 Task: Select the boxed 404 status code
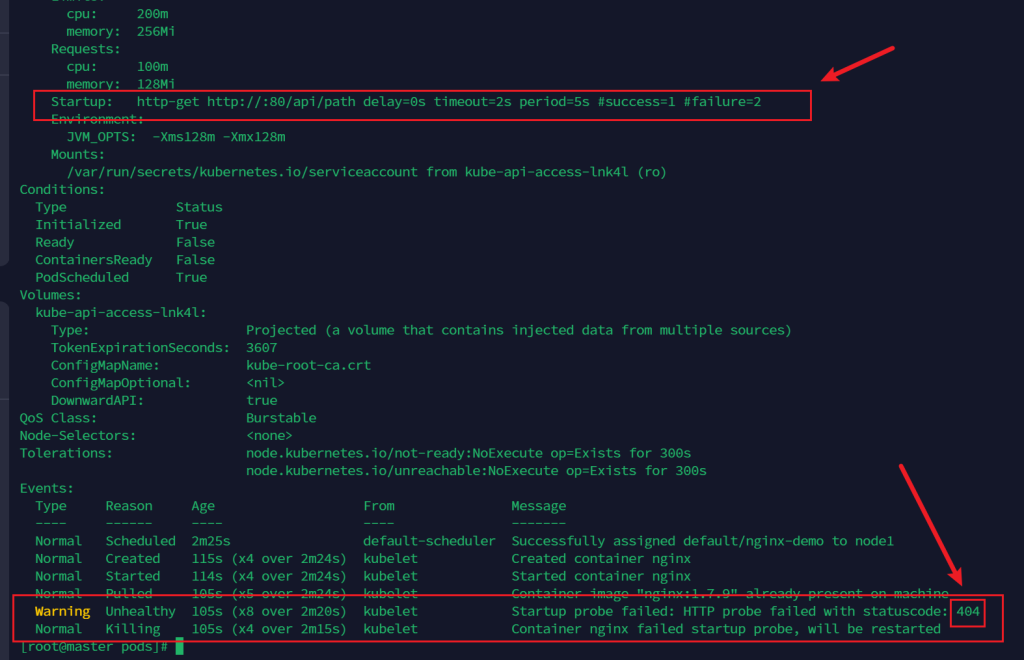tap(968, 611)
